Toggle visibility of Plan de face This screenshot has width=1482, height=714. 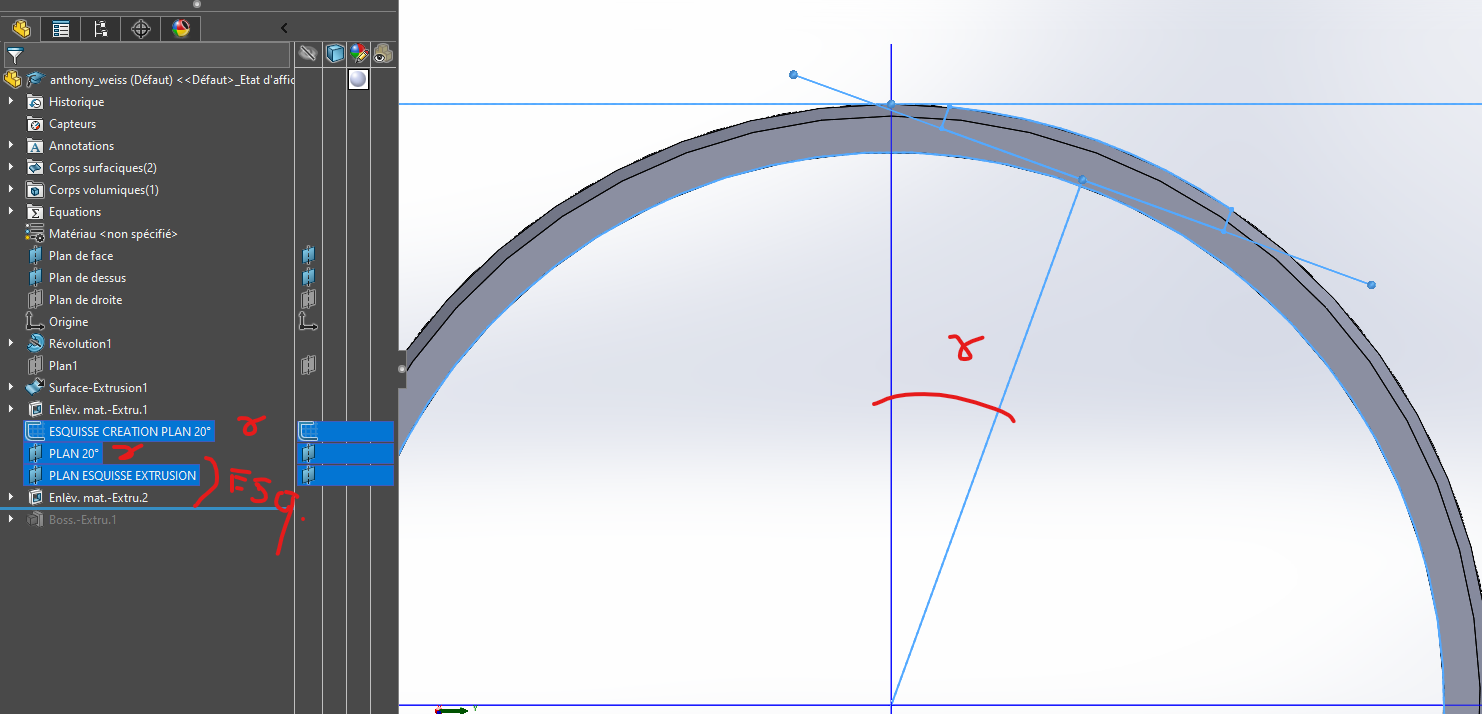pyautogui.click(x=309, y=256)
